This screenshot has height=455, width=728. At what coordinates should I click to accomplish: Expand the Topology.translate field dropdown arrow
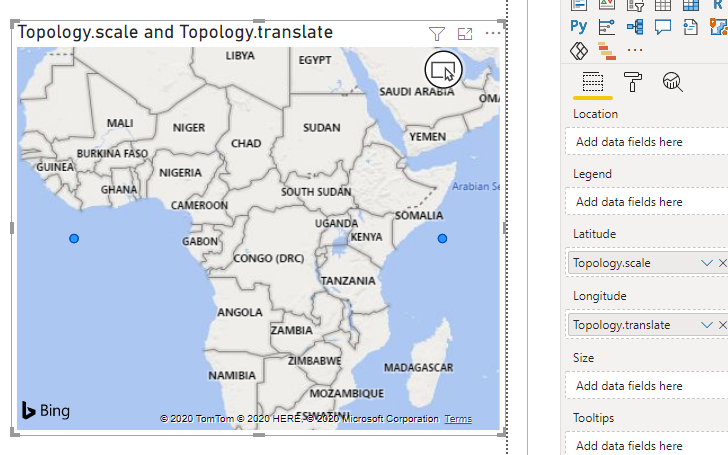pyautogui.click(x=707, y=325)
